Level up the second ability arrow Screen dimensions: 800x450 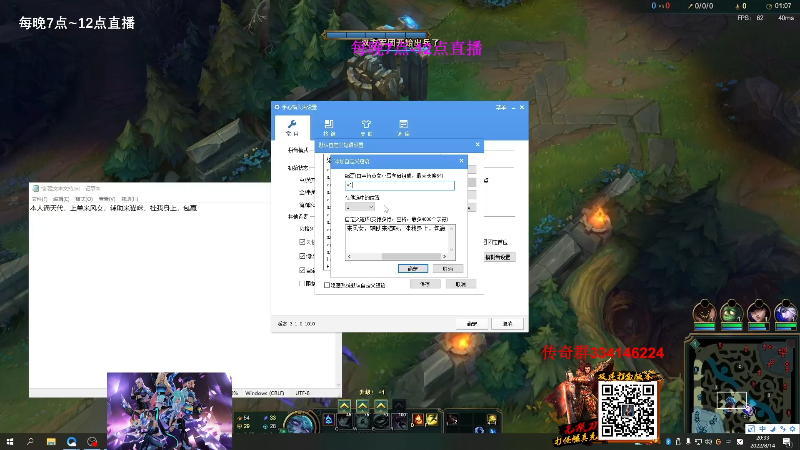pos(362,406)
